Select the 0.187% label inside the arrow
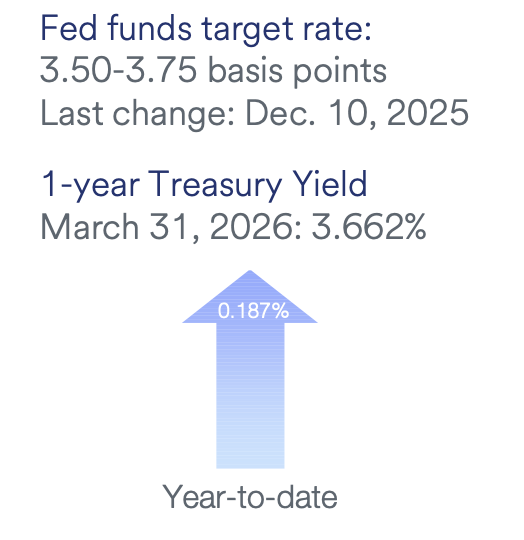This screenshot has width=524, height=540. [x=253, y=311]
